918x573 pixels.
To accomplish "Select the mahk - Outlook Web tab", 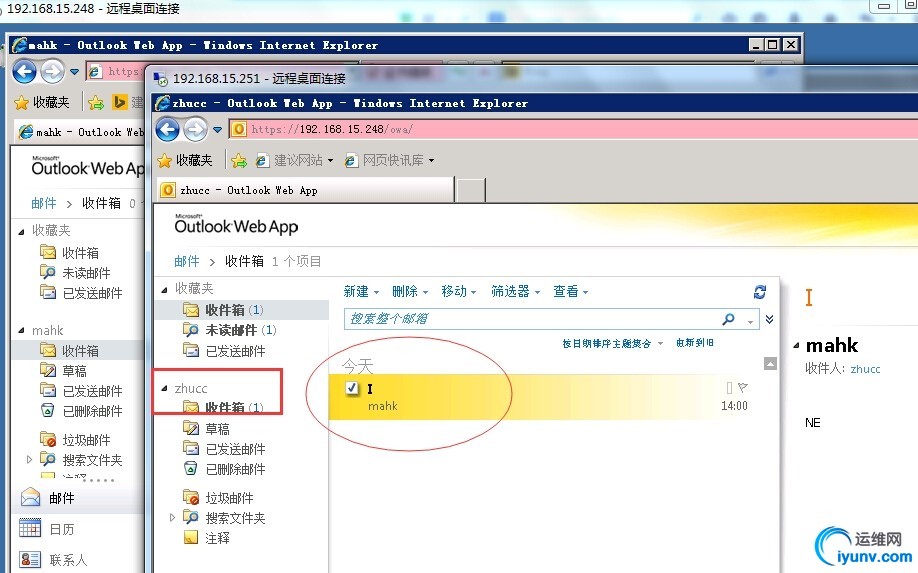I will point(80,132).
